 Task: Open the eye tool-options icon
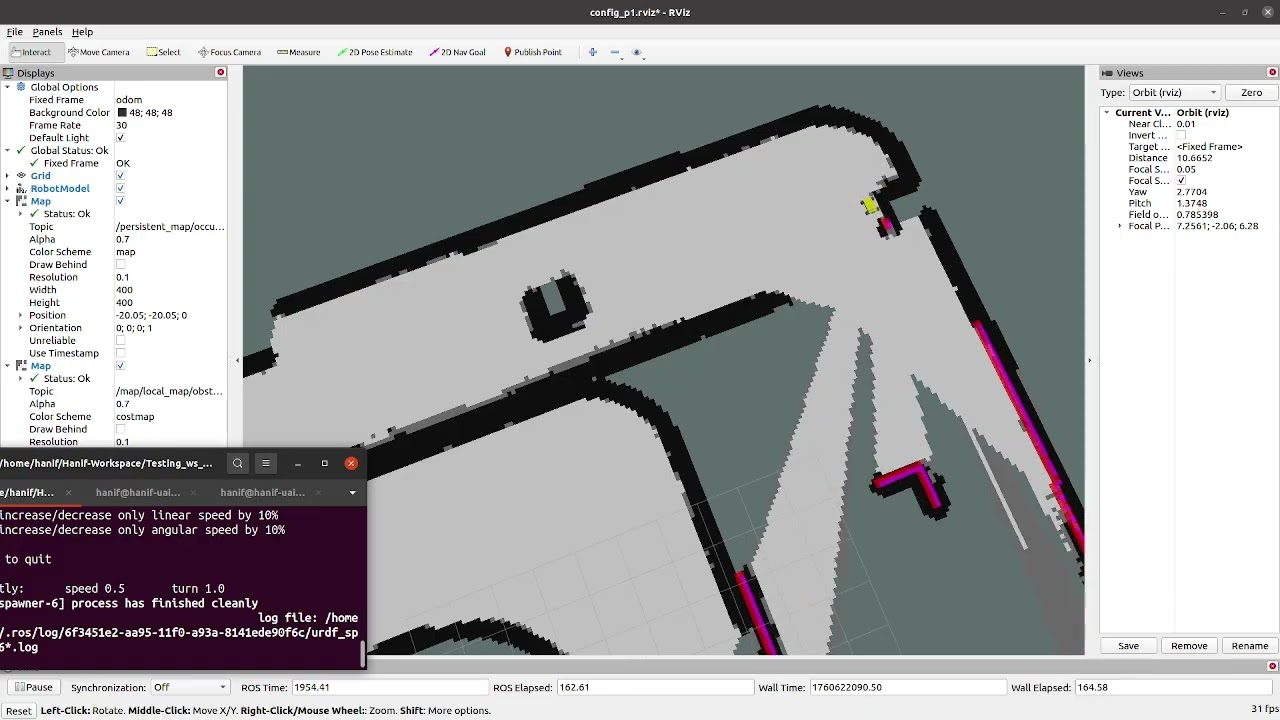(637, 52)
